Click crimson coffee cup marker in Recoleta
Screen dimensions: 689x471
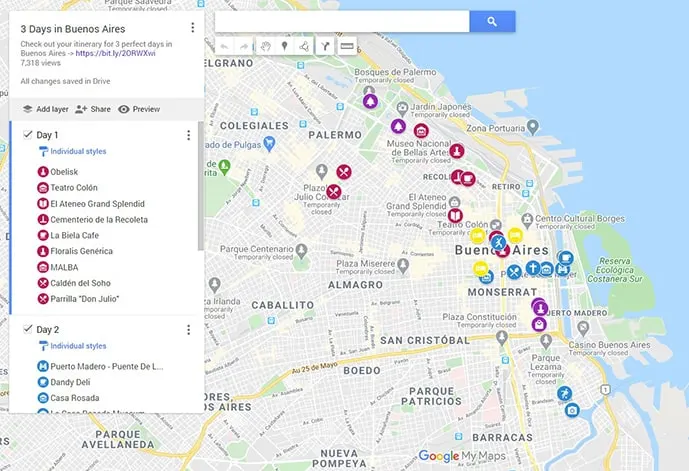tap(468, 179)
